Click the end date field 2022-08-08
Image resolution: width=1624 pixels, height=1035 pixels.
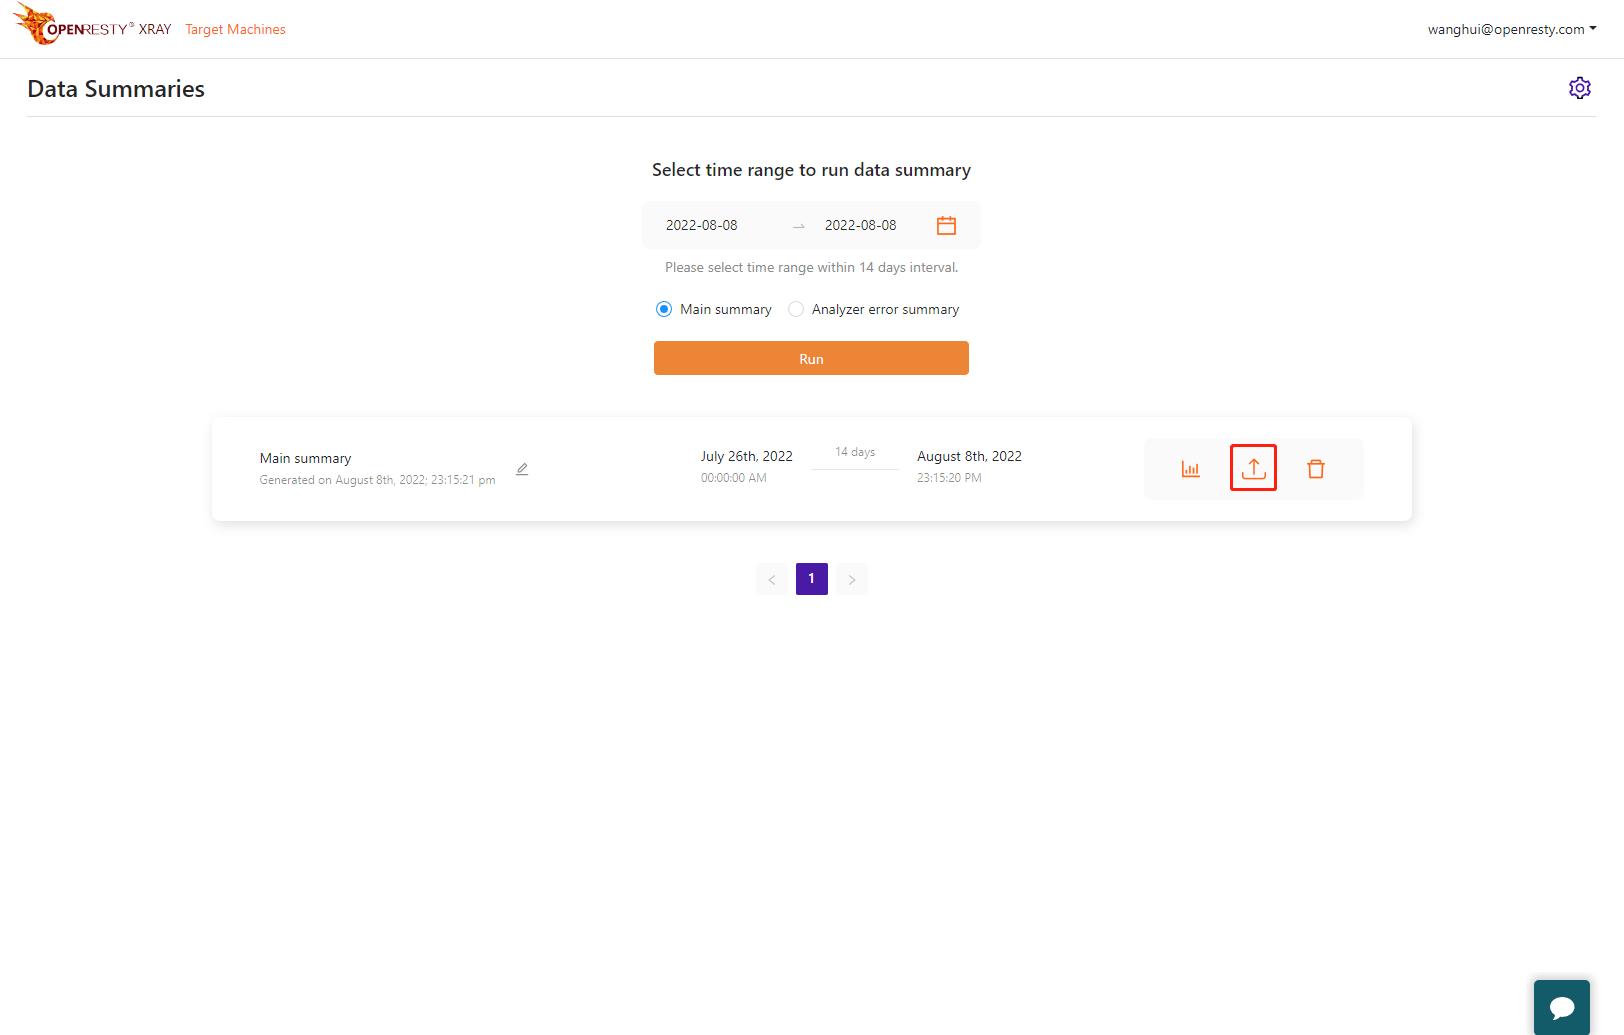click(861, 225)
